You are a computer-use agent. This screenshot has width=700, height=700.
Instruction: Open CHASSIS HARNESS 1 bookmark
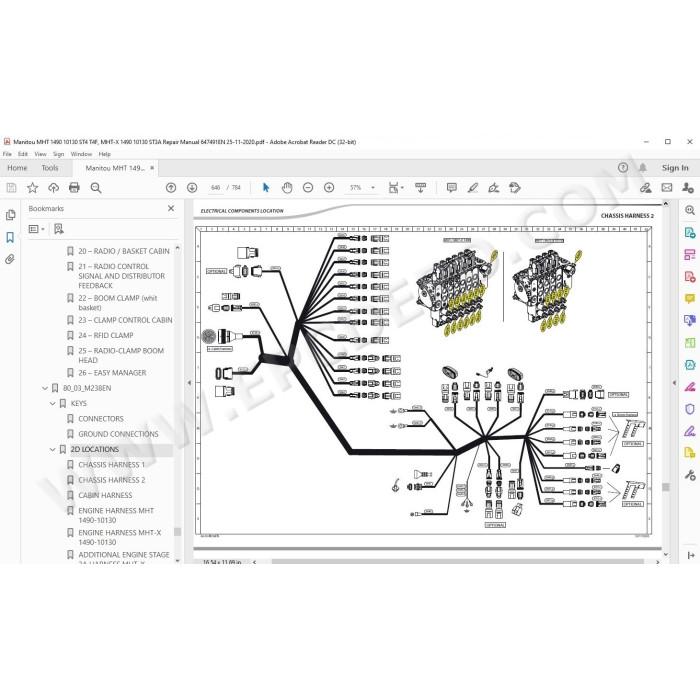112,465
